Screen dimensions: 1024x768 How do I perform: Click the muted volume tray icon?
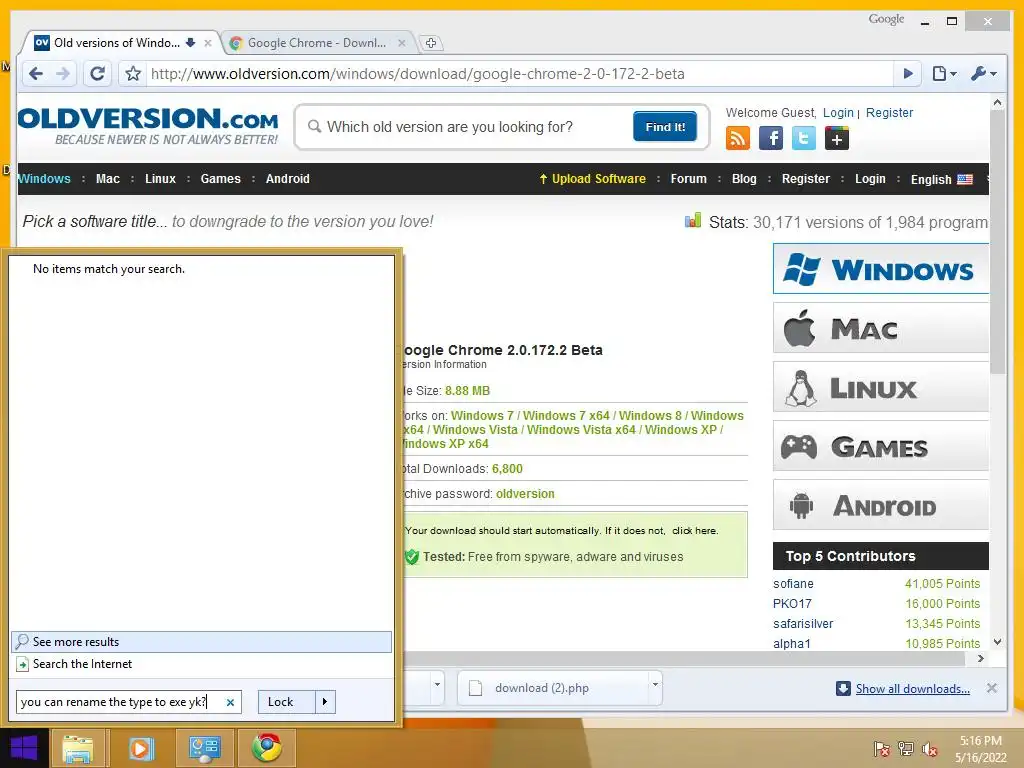coord(930,749)
